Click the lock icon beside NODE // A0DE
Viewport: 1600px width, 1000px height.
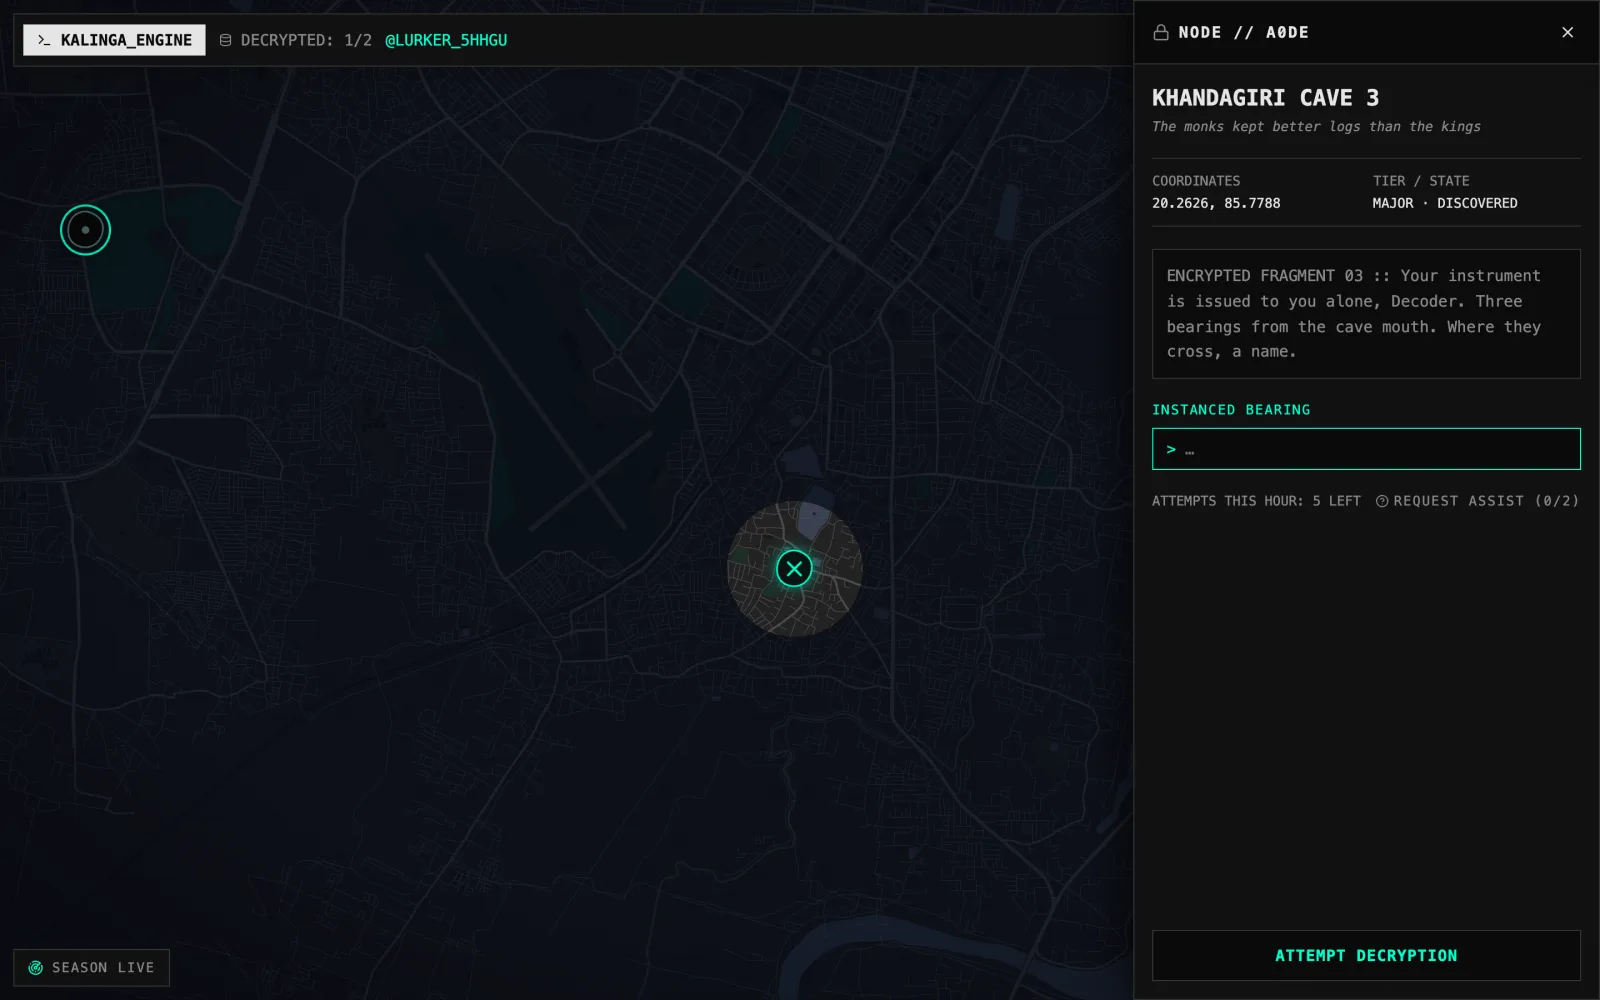pos(1161,32)
